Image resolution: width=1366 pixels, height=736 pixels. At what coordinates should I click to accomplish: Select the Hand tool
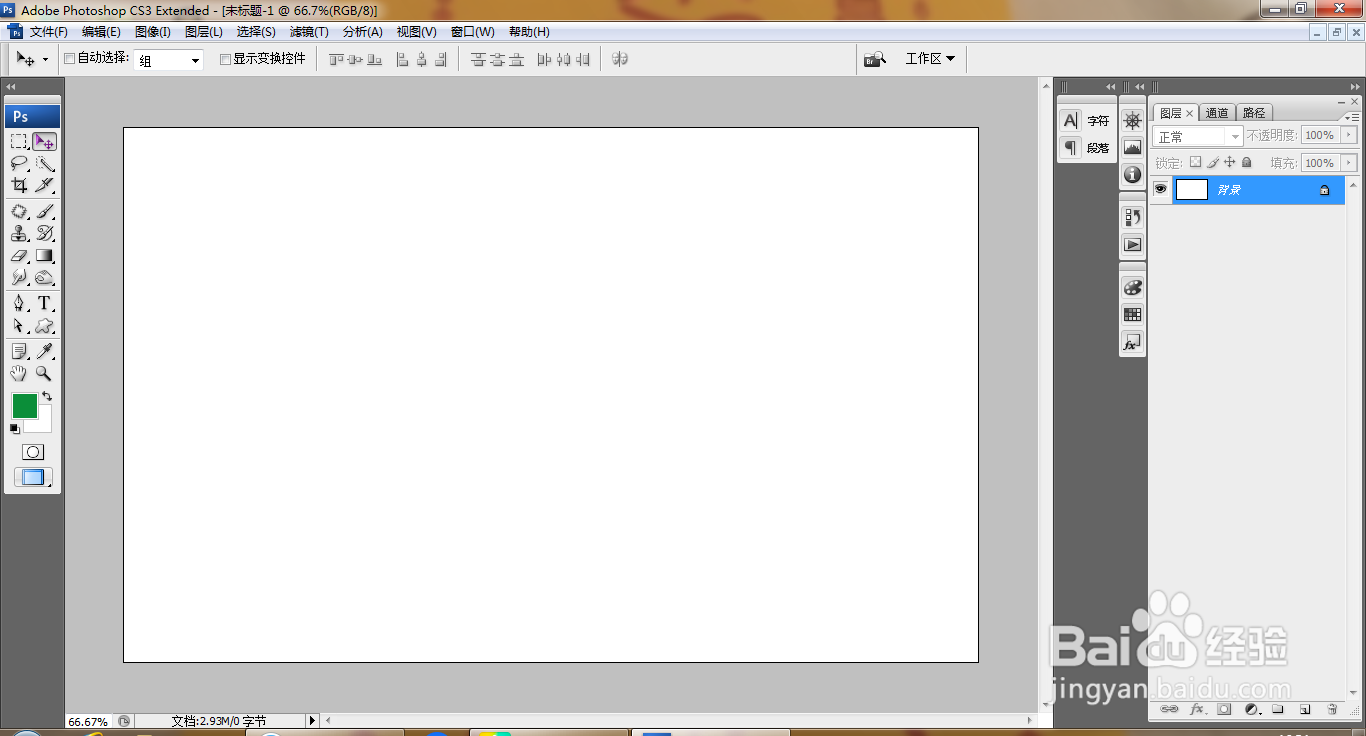[19, 373]
